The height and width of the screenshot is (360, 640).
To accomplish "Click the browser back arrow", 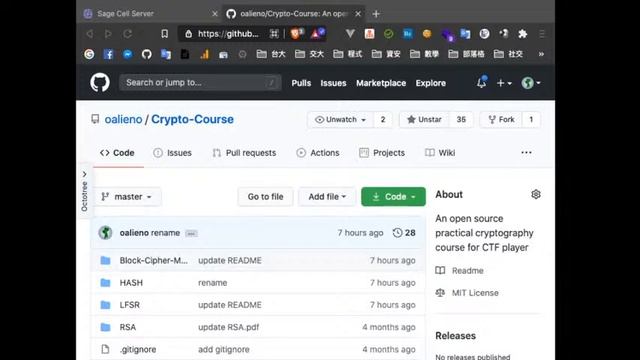I will (89, 34).
